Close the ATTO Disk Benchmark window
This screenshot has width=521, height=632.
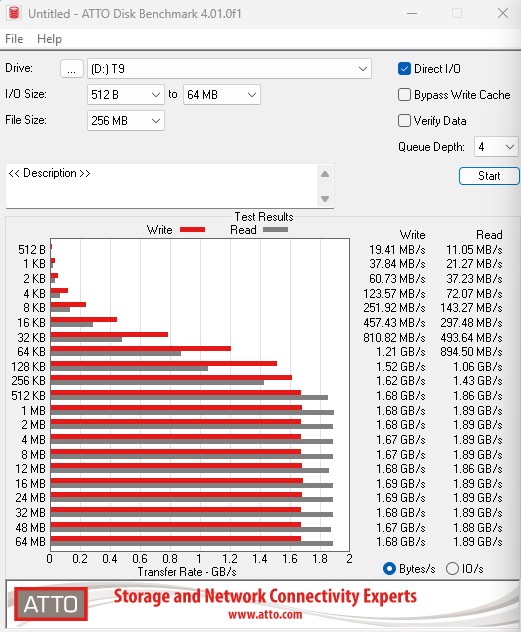[x=503, y=13]
